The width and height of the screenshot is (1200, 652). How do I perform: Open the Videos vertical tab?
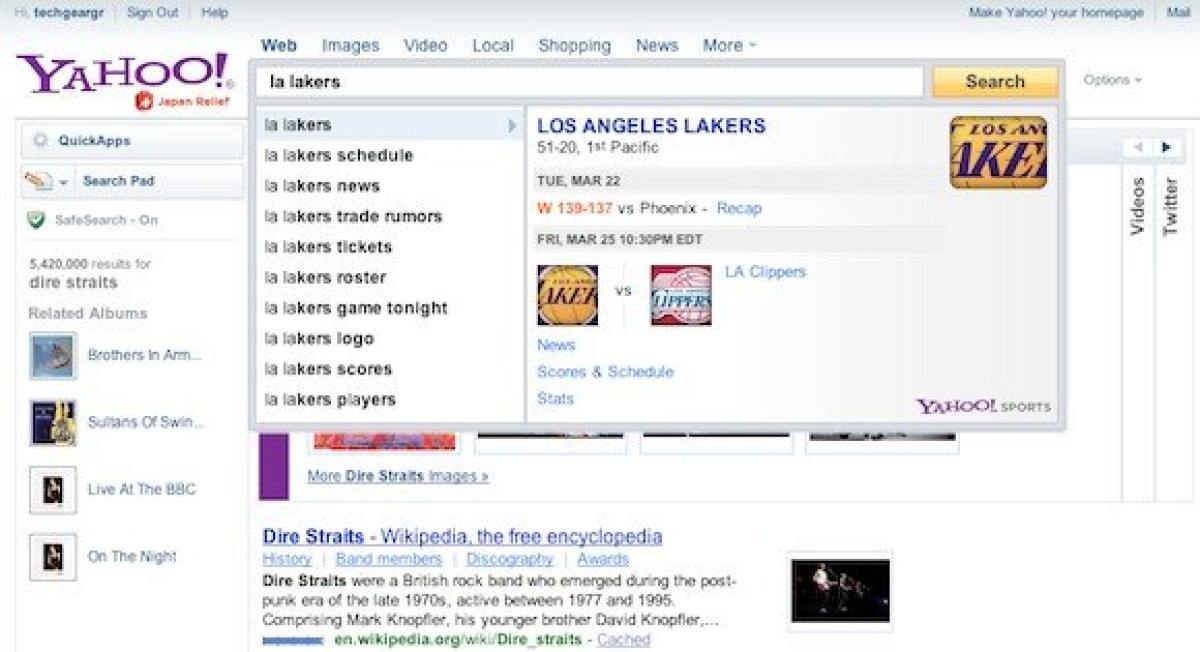pos(1137,206)
